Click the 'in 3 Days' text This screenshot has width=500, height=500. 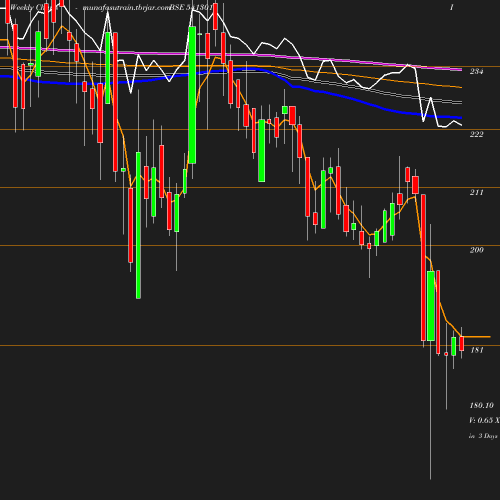pyautogui.click(x=483, y=436)
